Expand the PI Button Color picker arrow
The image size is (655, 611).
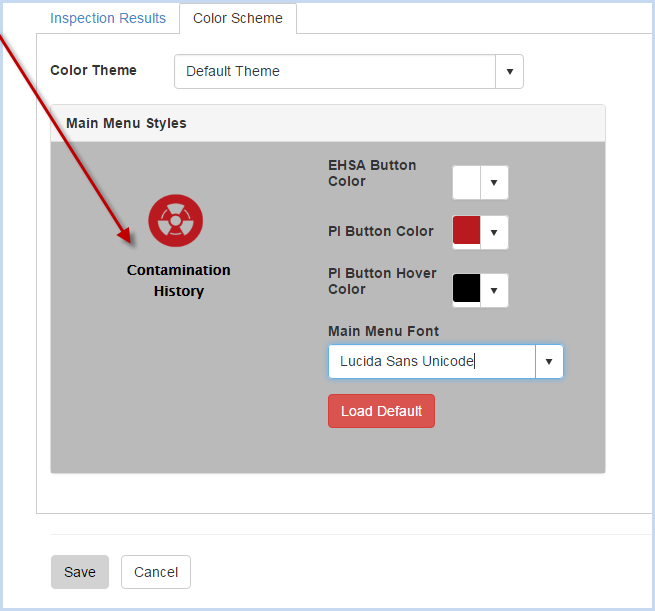coord(494,233)
